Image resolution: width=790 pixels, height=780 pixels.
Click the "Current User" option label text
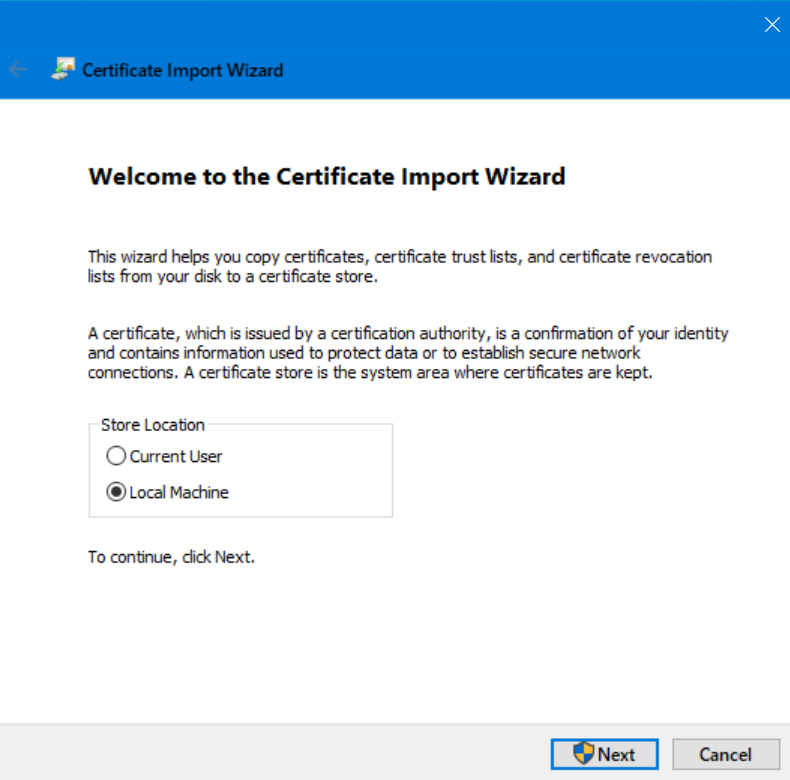click(x=176, y=456)
